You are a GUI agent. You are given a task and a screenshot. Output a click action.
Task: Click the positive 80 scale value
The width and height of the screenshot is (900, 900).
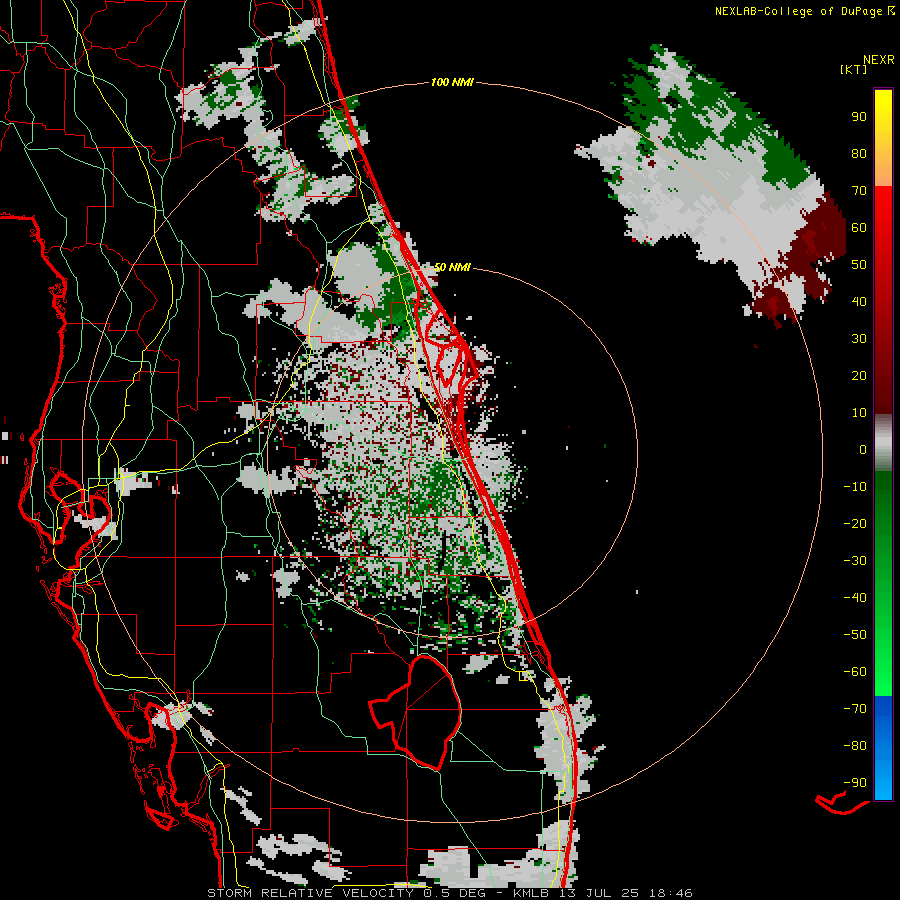tap(859, 153)
